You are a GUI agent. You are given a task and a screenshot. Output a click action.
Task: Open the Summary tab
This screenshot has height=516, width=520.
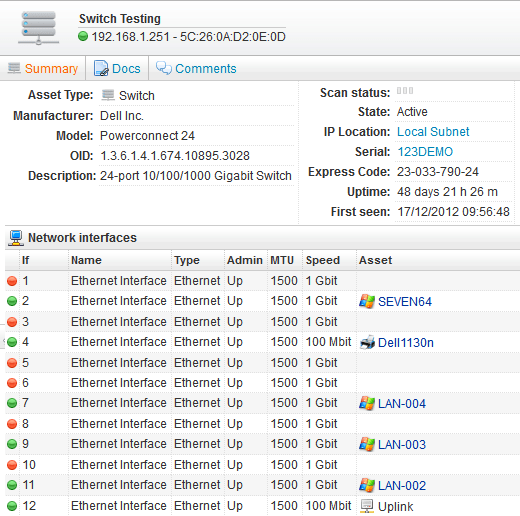[x=43, y=68]
